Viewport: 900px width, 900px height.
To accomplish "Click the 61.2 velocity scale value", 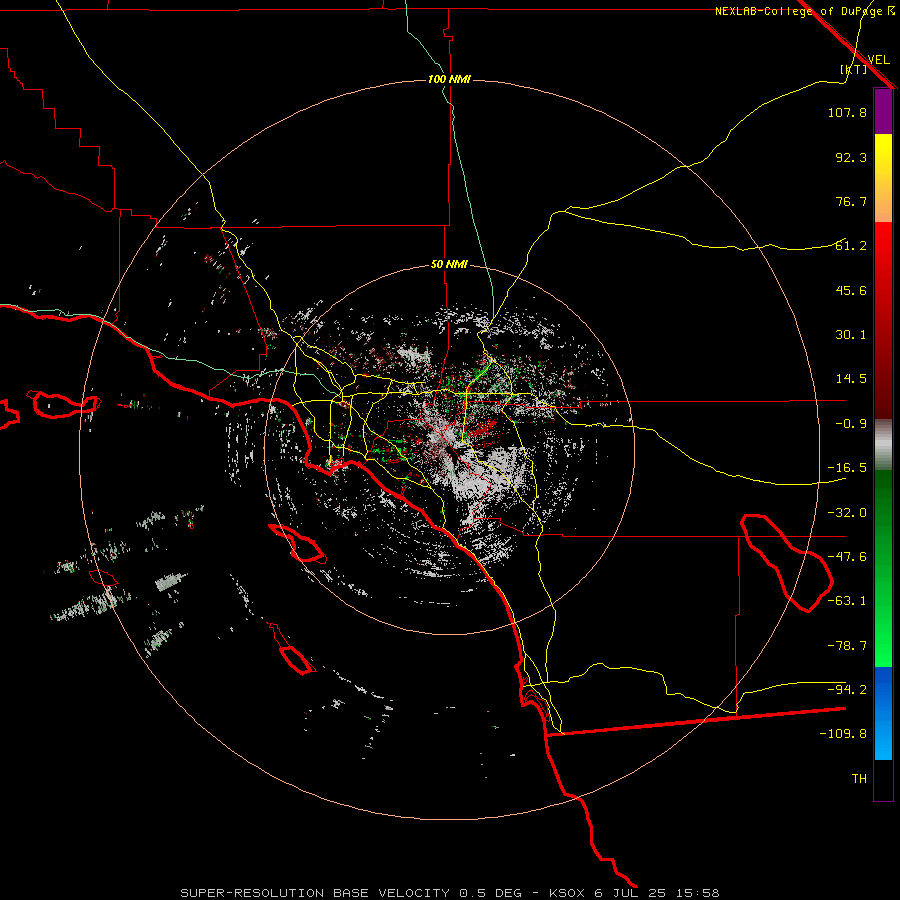I will click(851, 246).
